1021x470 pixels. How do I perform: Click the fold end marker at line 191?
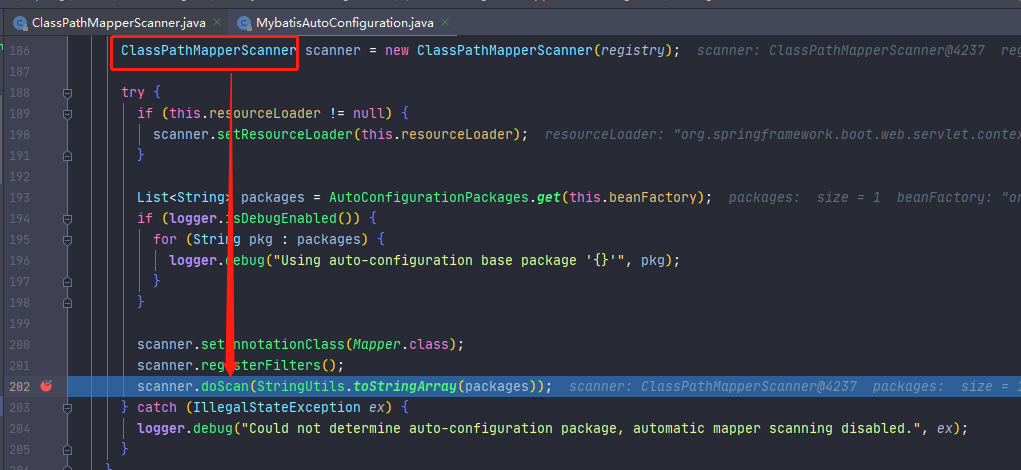click(67, 156)
